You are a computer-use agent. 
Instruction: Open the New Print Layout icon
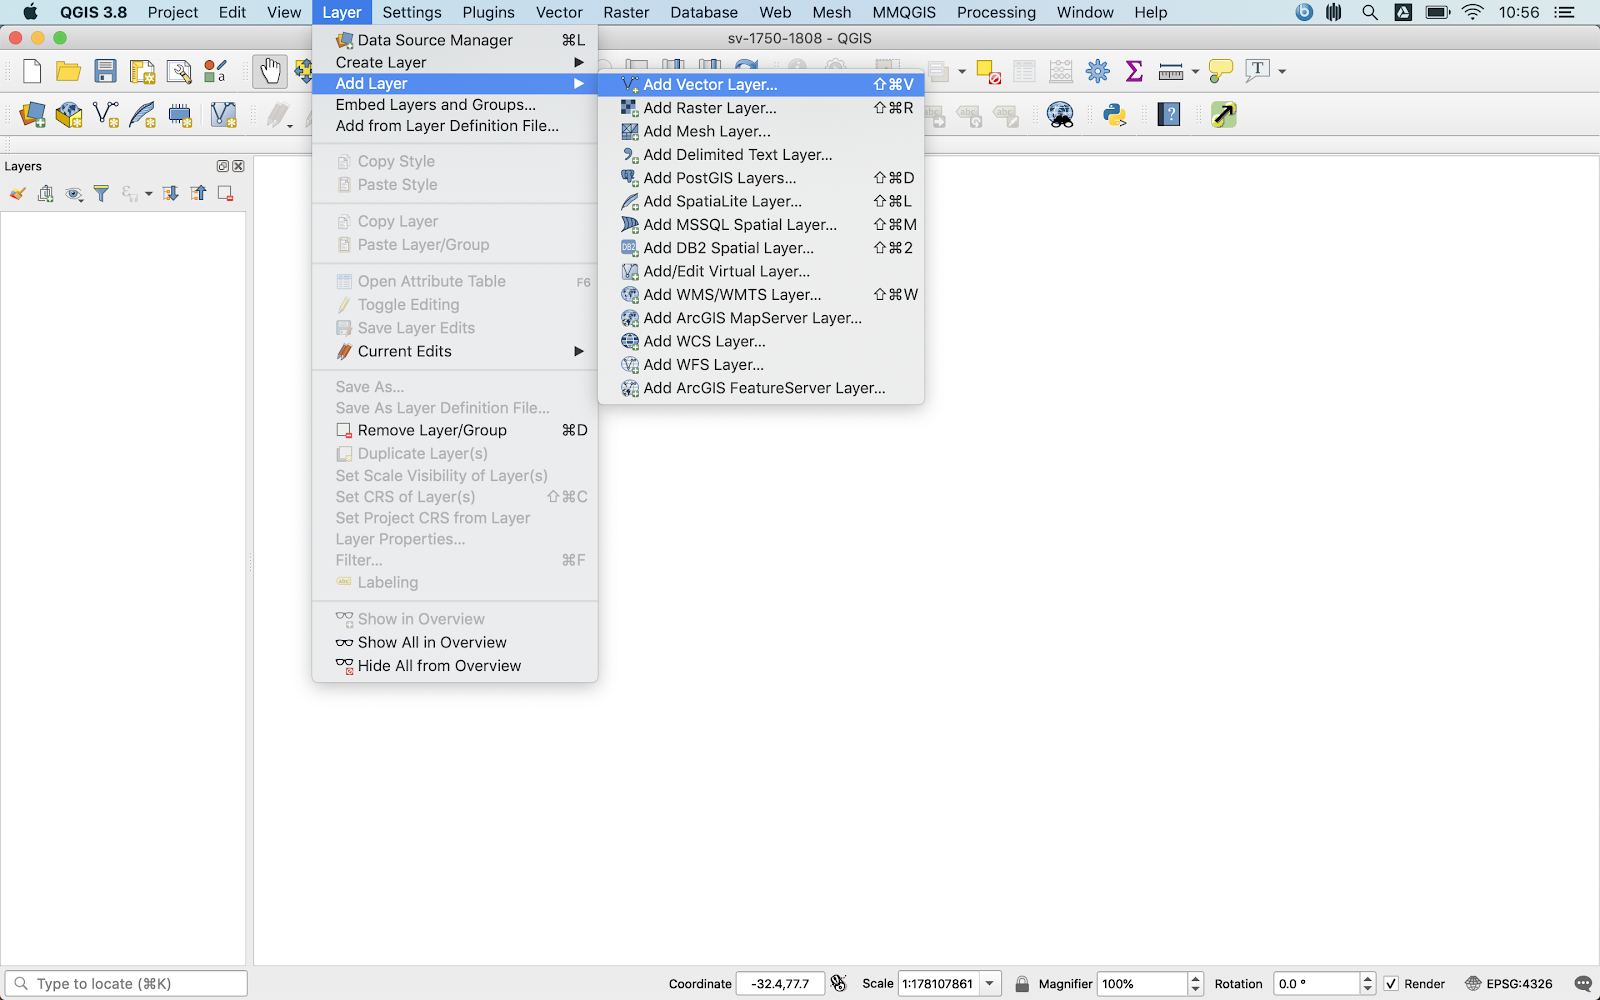(142, 71)
